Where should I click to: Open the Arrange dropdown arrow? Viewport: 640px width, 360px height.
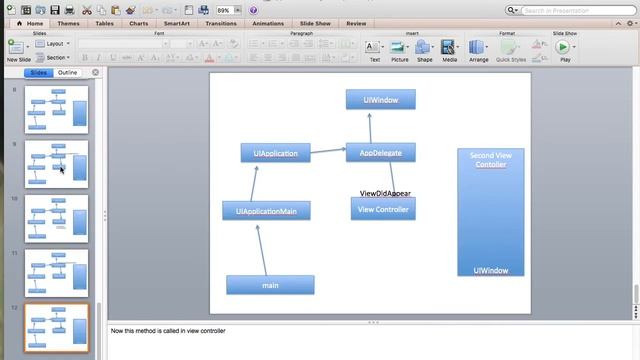coord(487,47)
